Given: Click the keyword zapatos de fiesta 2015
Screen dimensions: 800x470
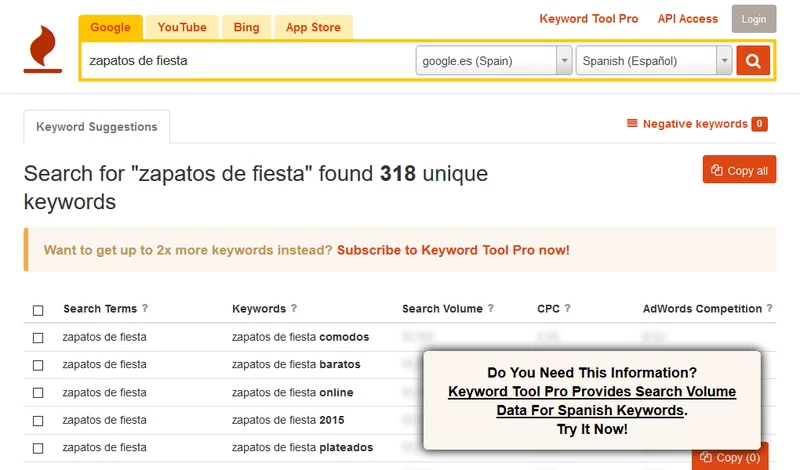Looking at the screenshot, I should tap(288, 420).
